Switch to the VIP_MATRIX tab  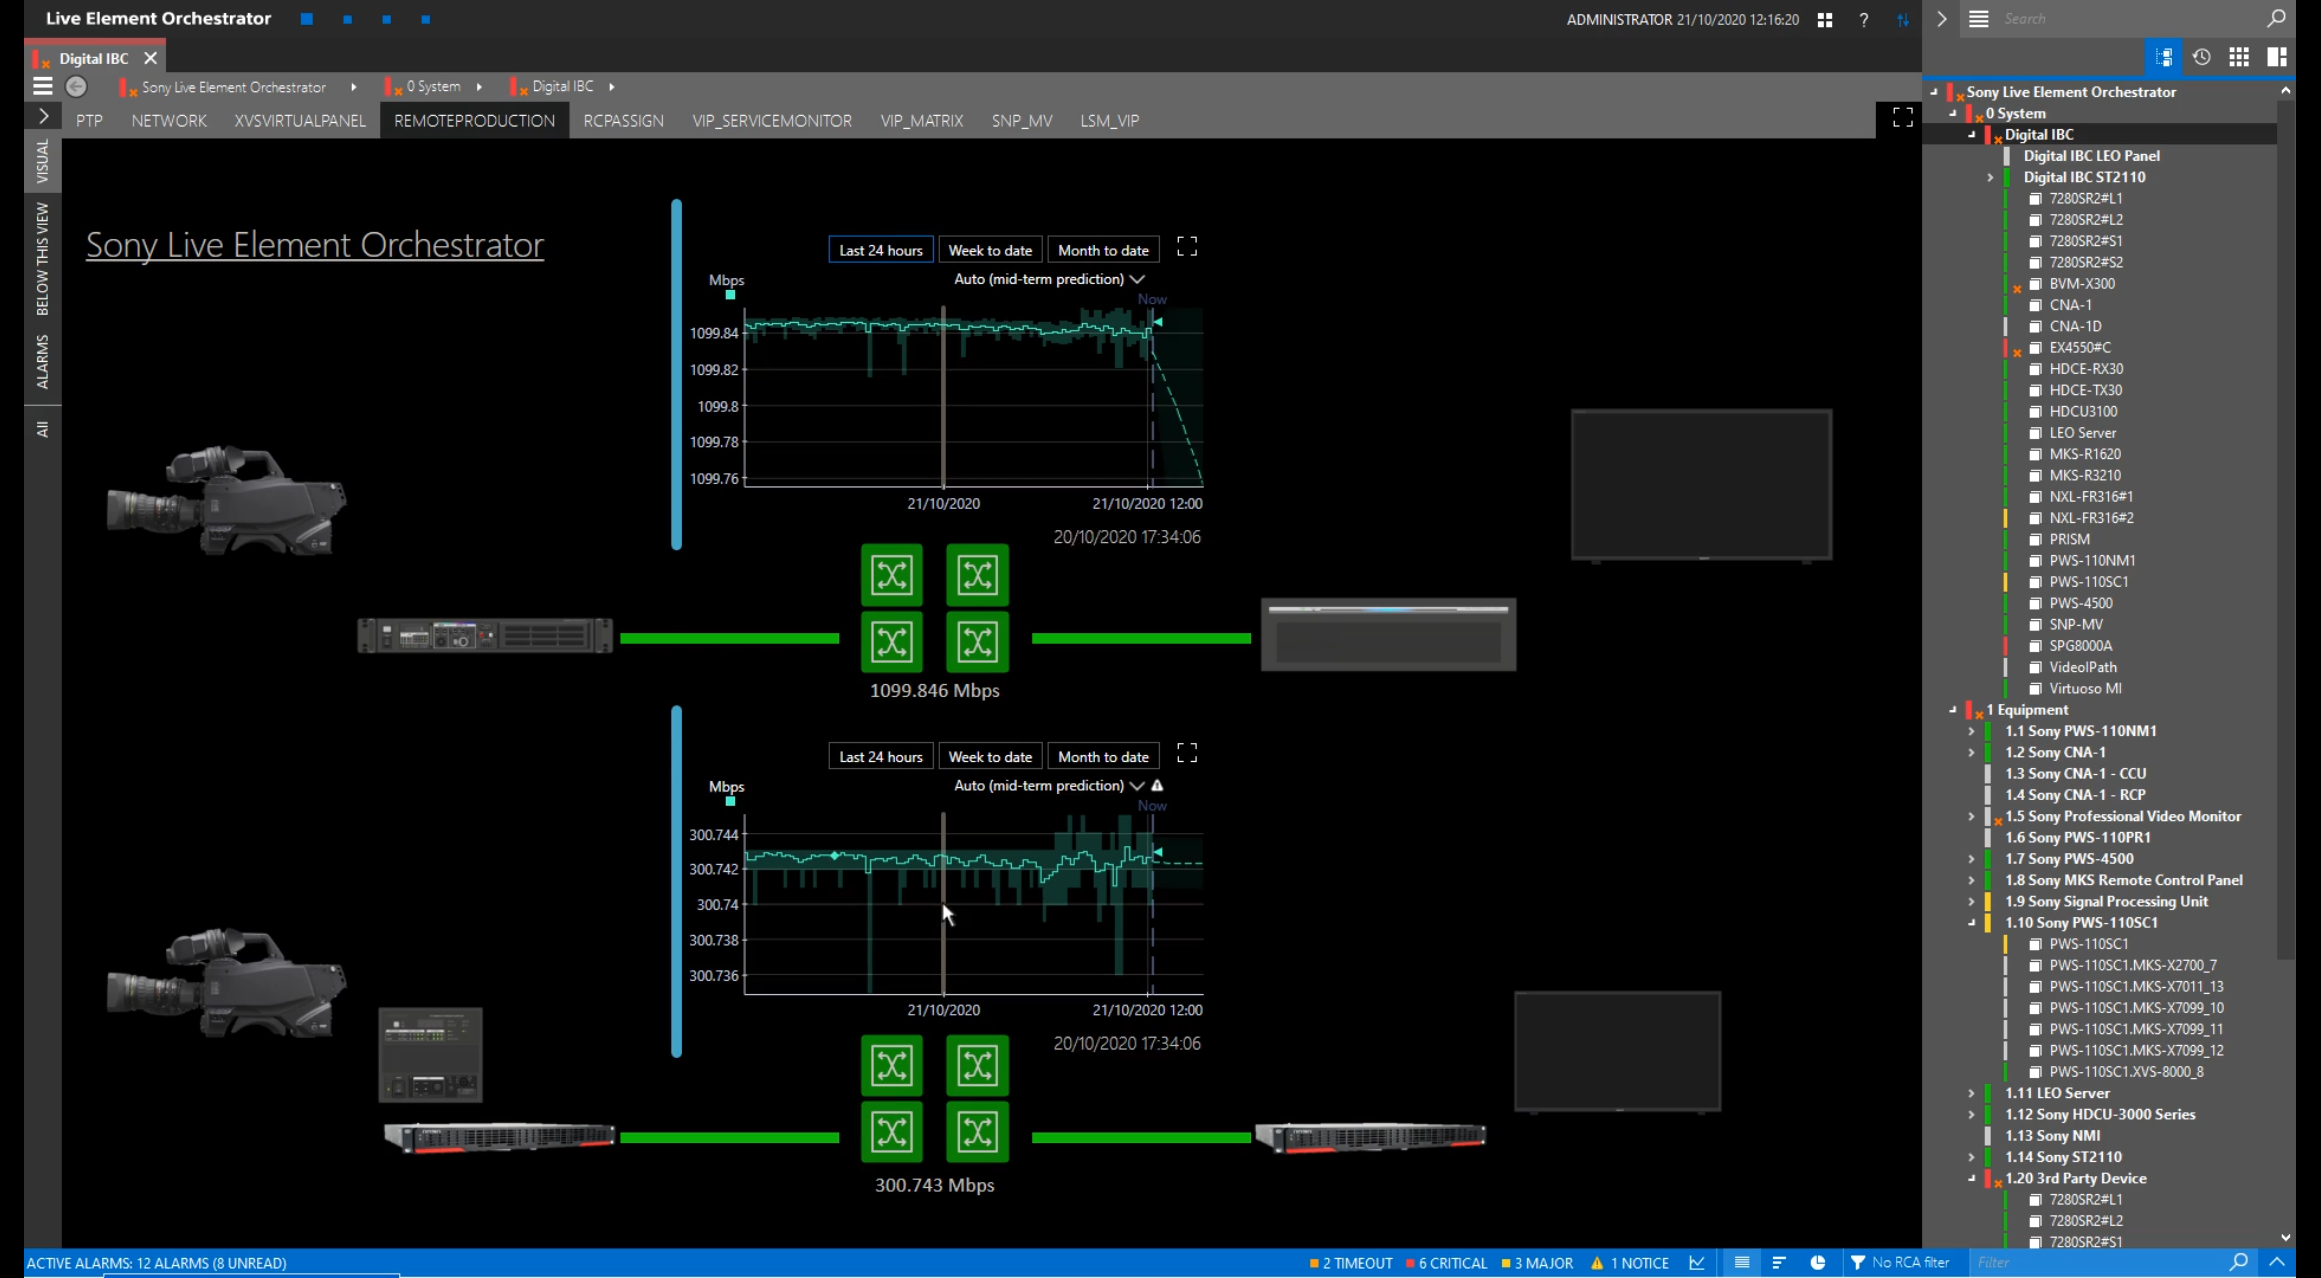(922, 120)
